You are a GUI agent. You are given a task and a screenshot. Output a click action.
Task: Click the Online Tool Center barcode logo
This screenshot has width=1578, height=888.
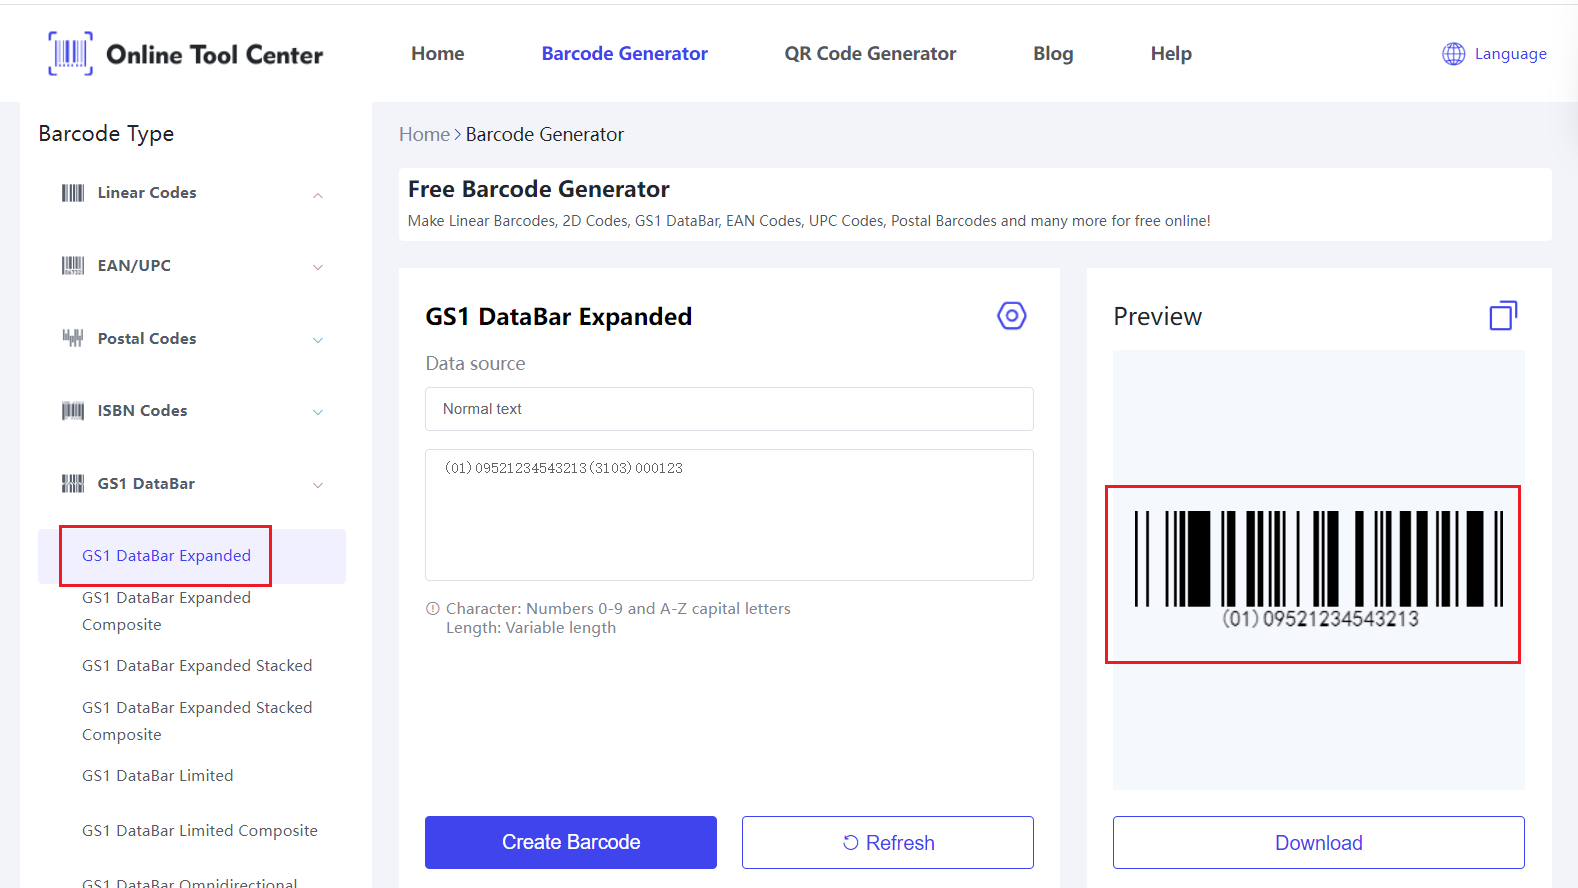71,53
